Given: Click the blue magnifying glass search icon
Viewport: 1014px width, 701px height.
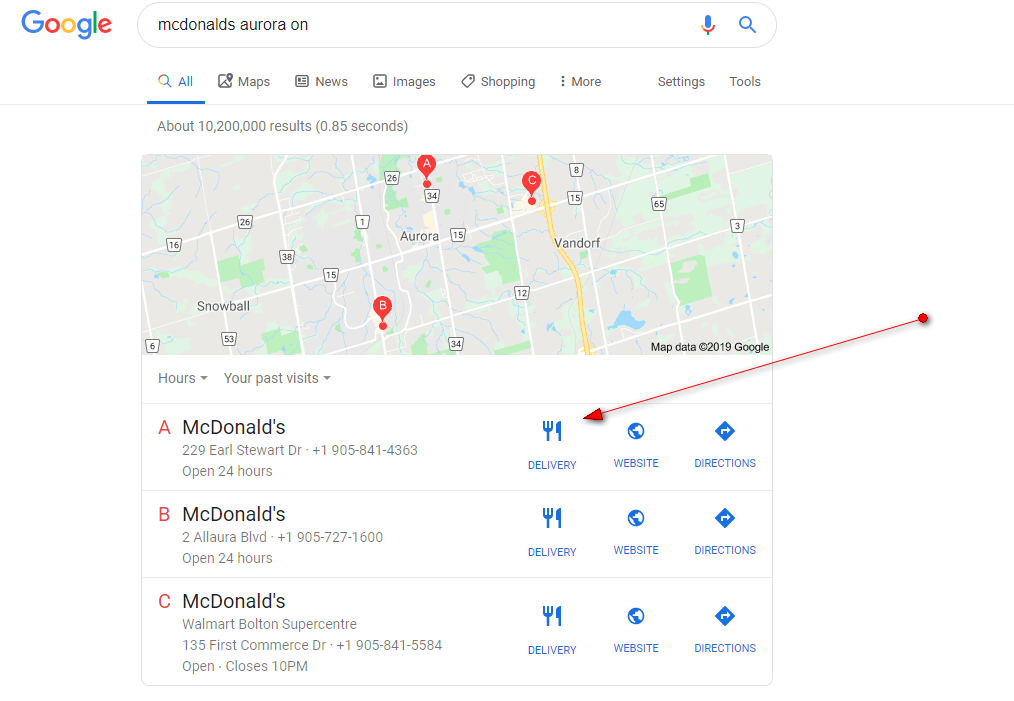Looking at the screenshot, I should 748,25.
